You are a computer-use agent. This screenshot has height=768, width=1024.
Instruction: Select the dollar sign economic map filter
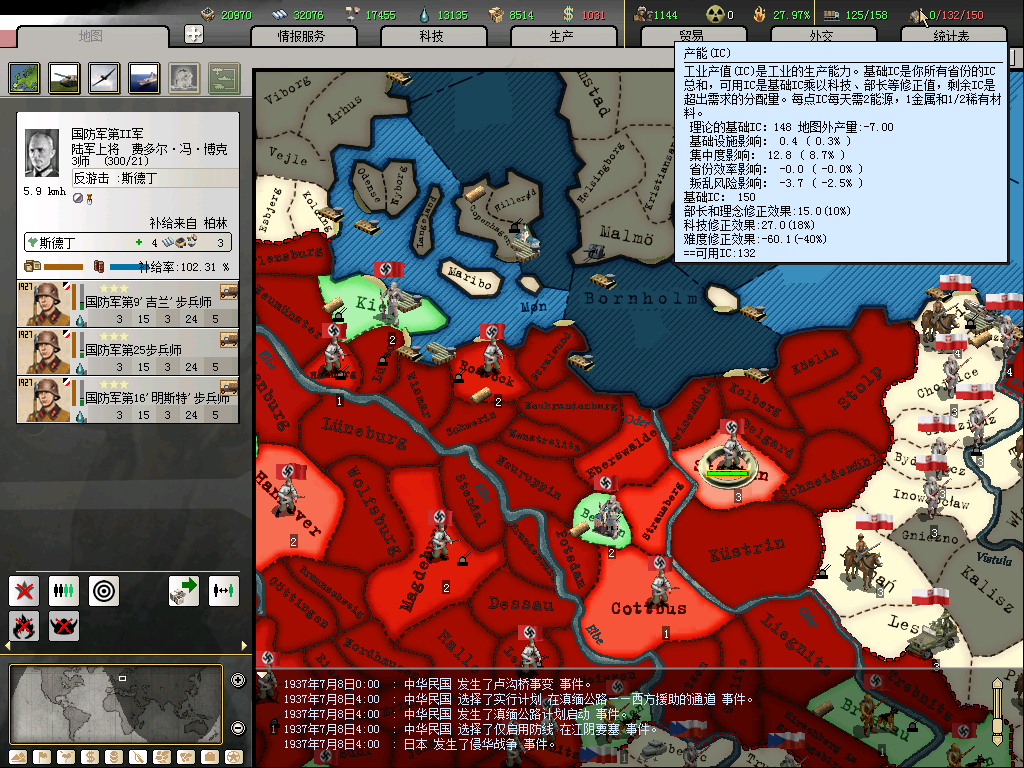pyautogui.click(x=90, y=757)
